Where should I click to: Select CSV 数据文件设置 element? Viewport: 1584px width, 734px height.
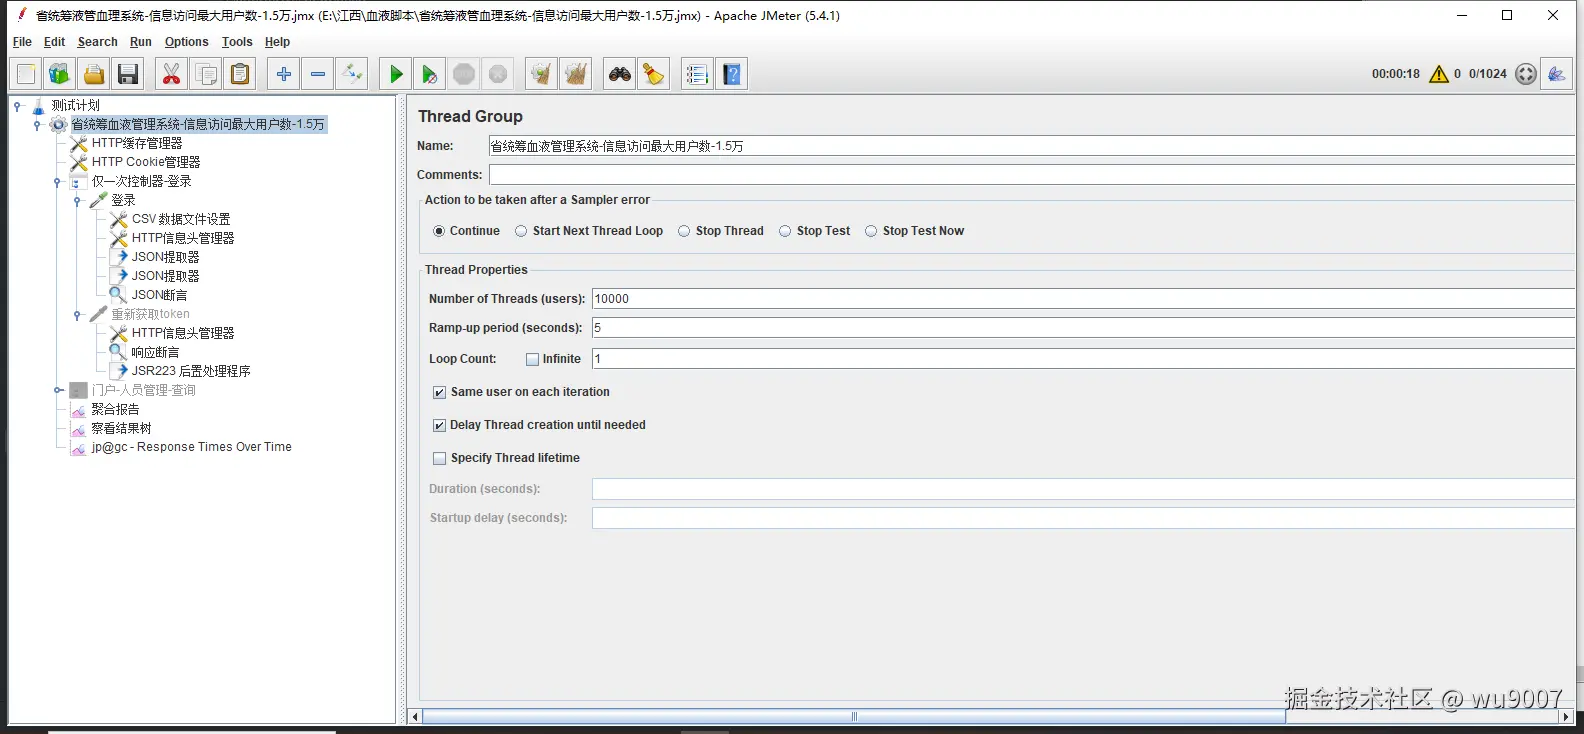pyautogui.click(x=181, y=219)
